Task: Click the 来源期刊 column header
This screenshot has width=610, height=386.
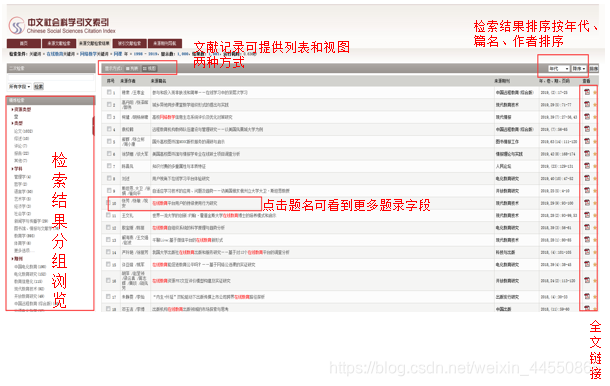Action: pyautogui.click(x=502, y=81)
